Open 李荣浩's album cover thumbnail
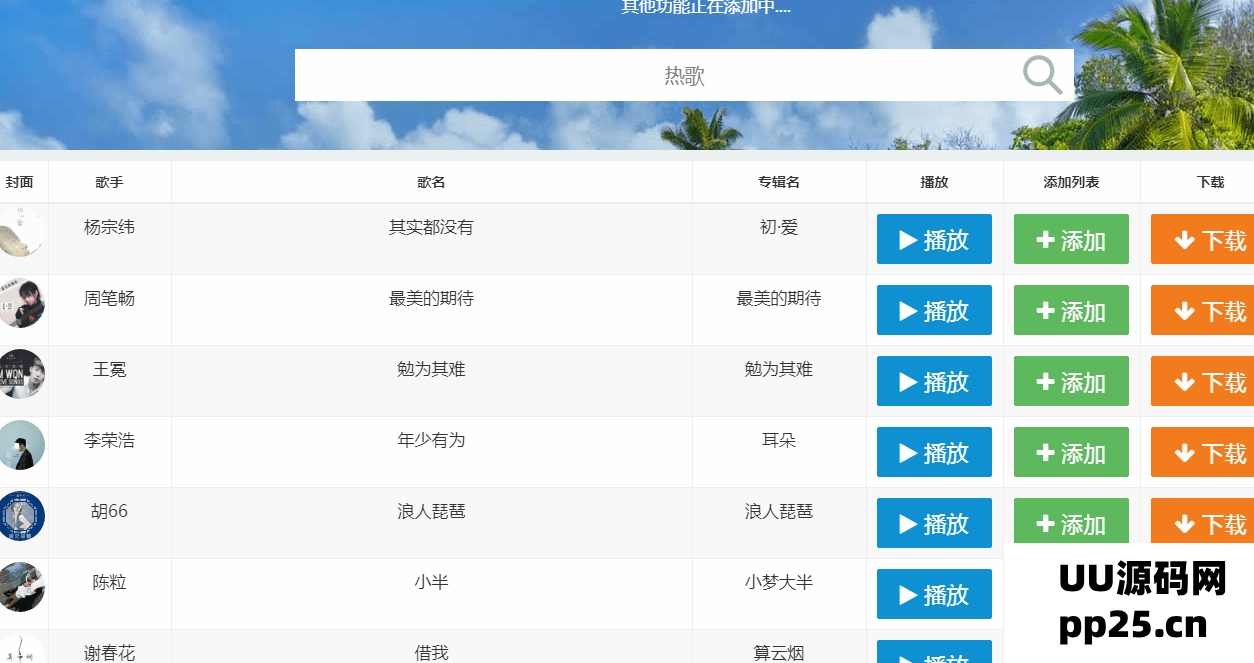This screenshot has height=663, width=1254. pyautogui.click(x=20, y=446)
